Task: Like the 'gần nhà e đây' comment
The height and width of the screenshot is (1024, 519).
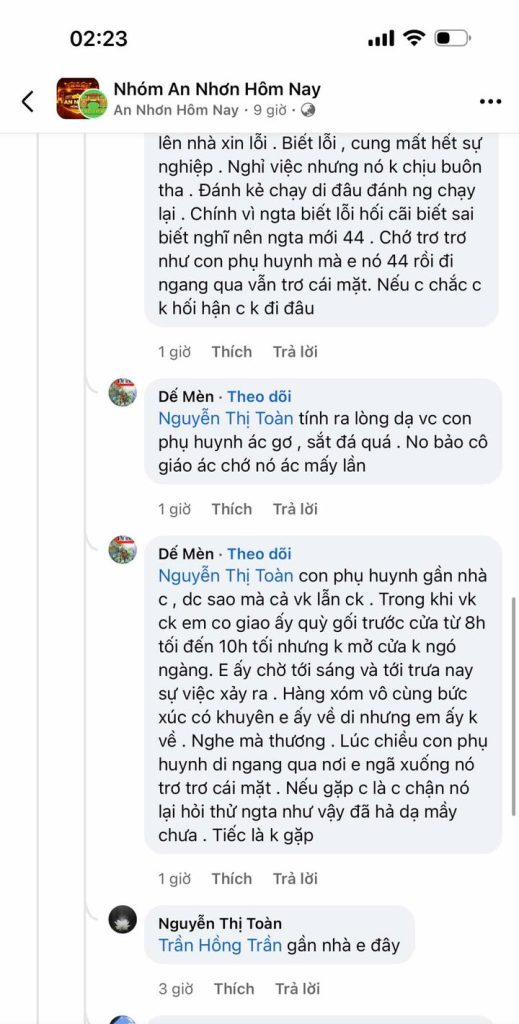Action: tap(233, 989)
